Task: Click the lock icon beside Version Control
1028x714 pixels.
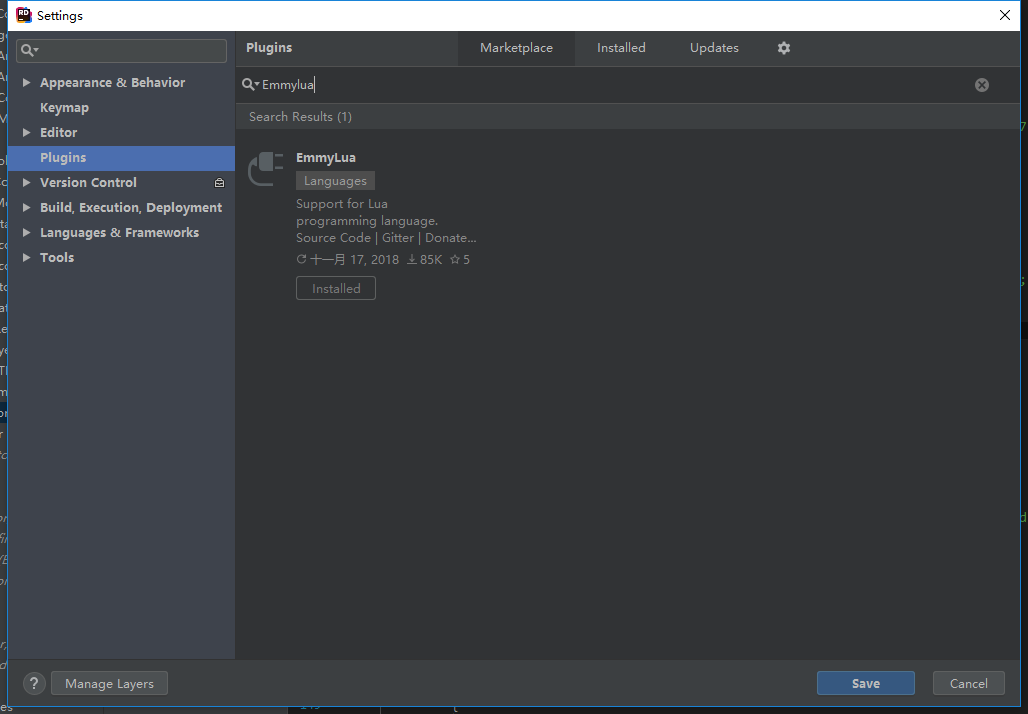Action: click(219, 182)
